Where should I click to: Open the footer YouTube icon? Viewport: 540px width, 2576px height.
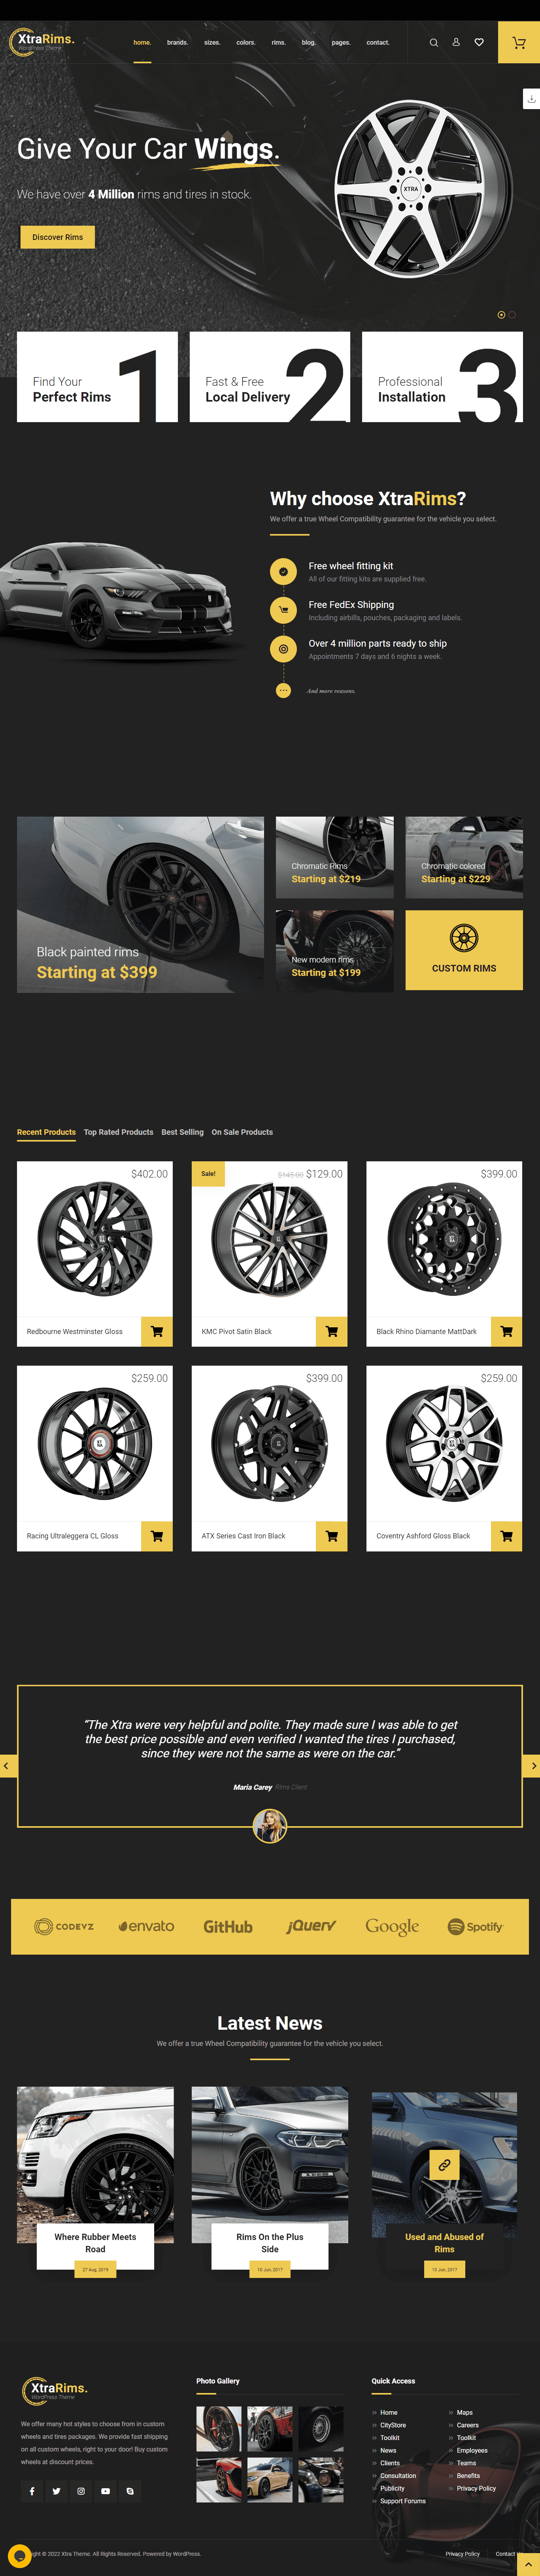point(105,2491)
